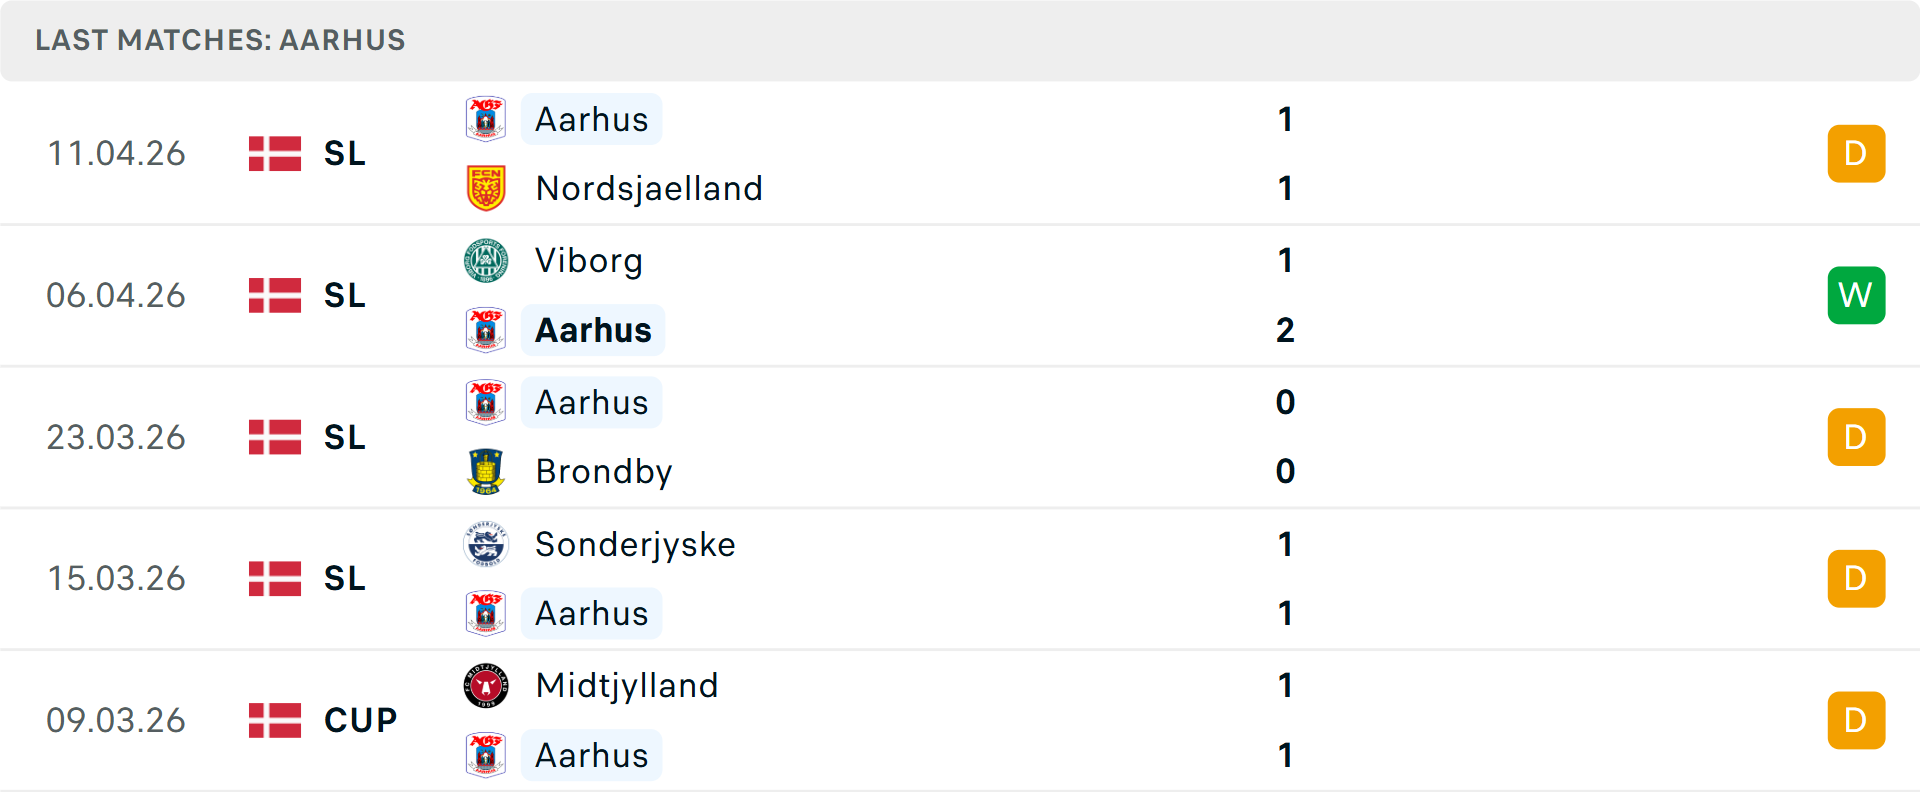Open the highlighted Aarhus team name in the Viborg match
Image resolution: width=1920 pixels, height=792 pixels.
click(593, 329)
